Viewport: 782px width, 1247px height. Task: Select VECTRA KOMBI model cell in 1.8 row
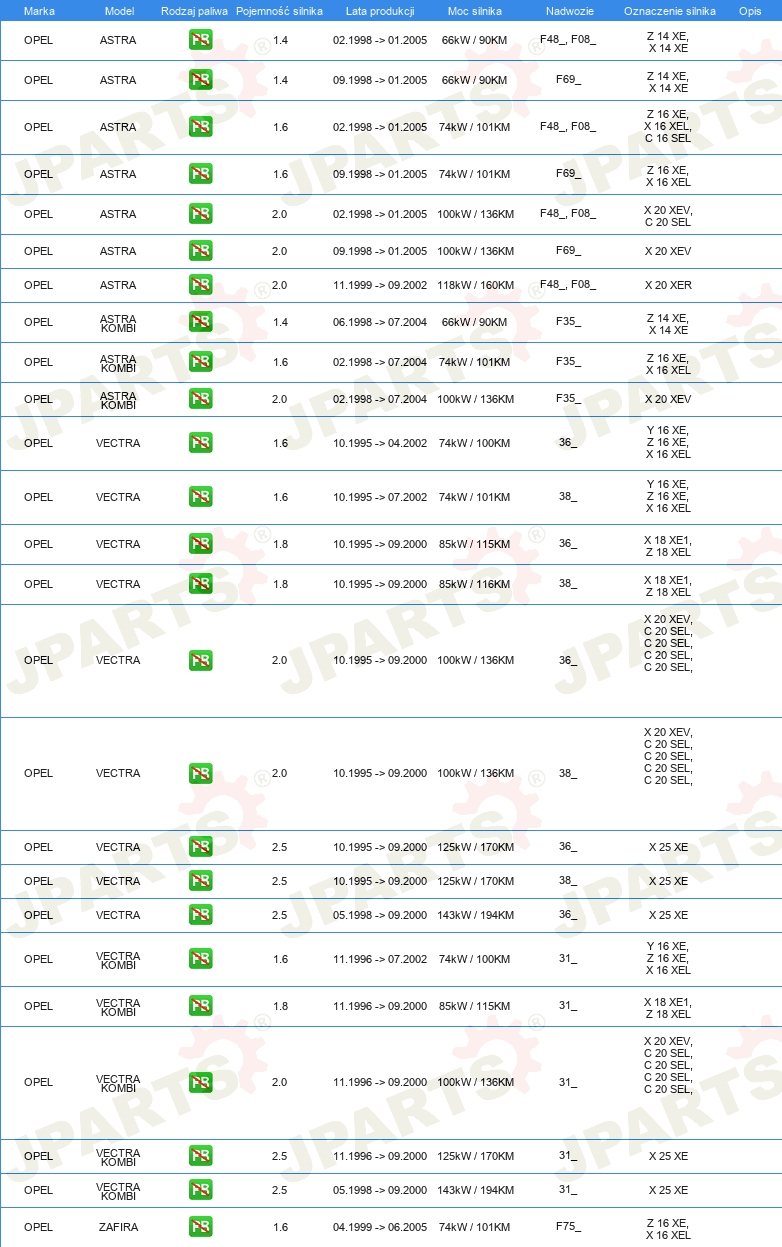118,1008
